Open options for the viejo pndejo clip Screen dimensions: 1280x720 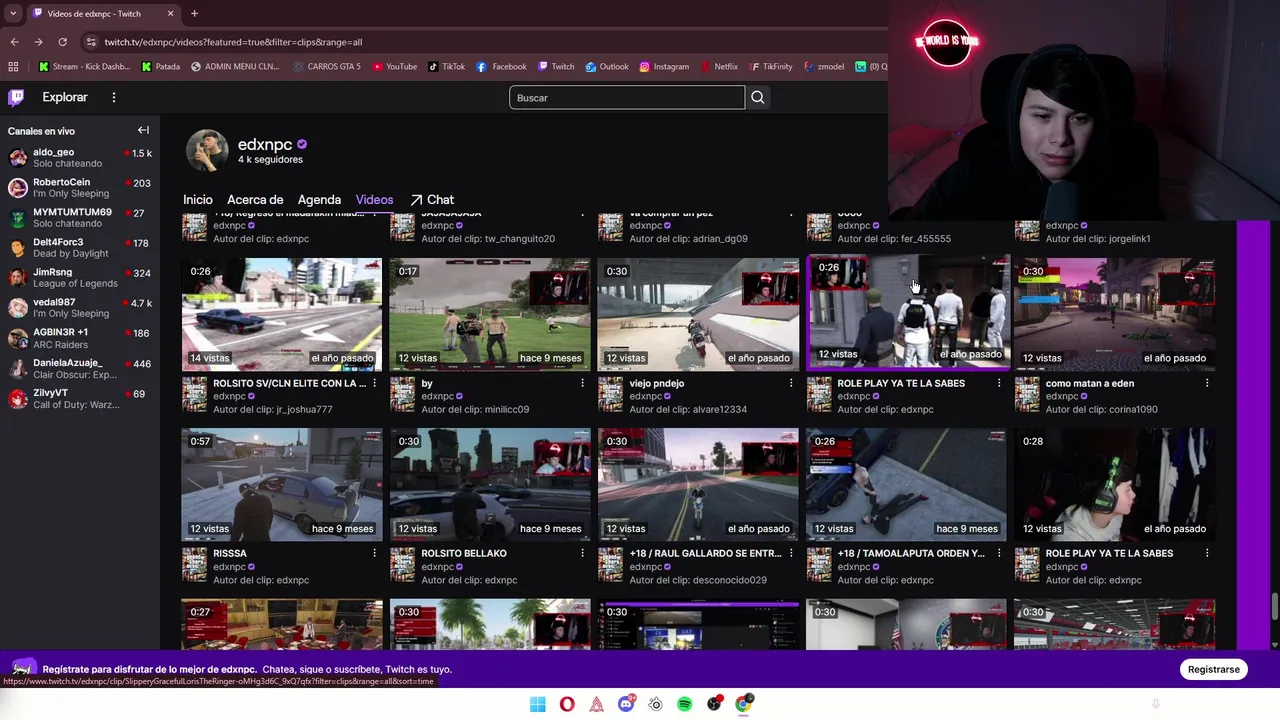click(x=791, y=383)
